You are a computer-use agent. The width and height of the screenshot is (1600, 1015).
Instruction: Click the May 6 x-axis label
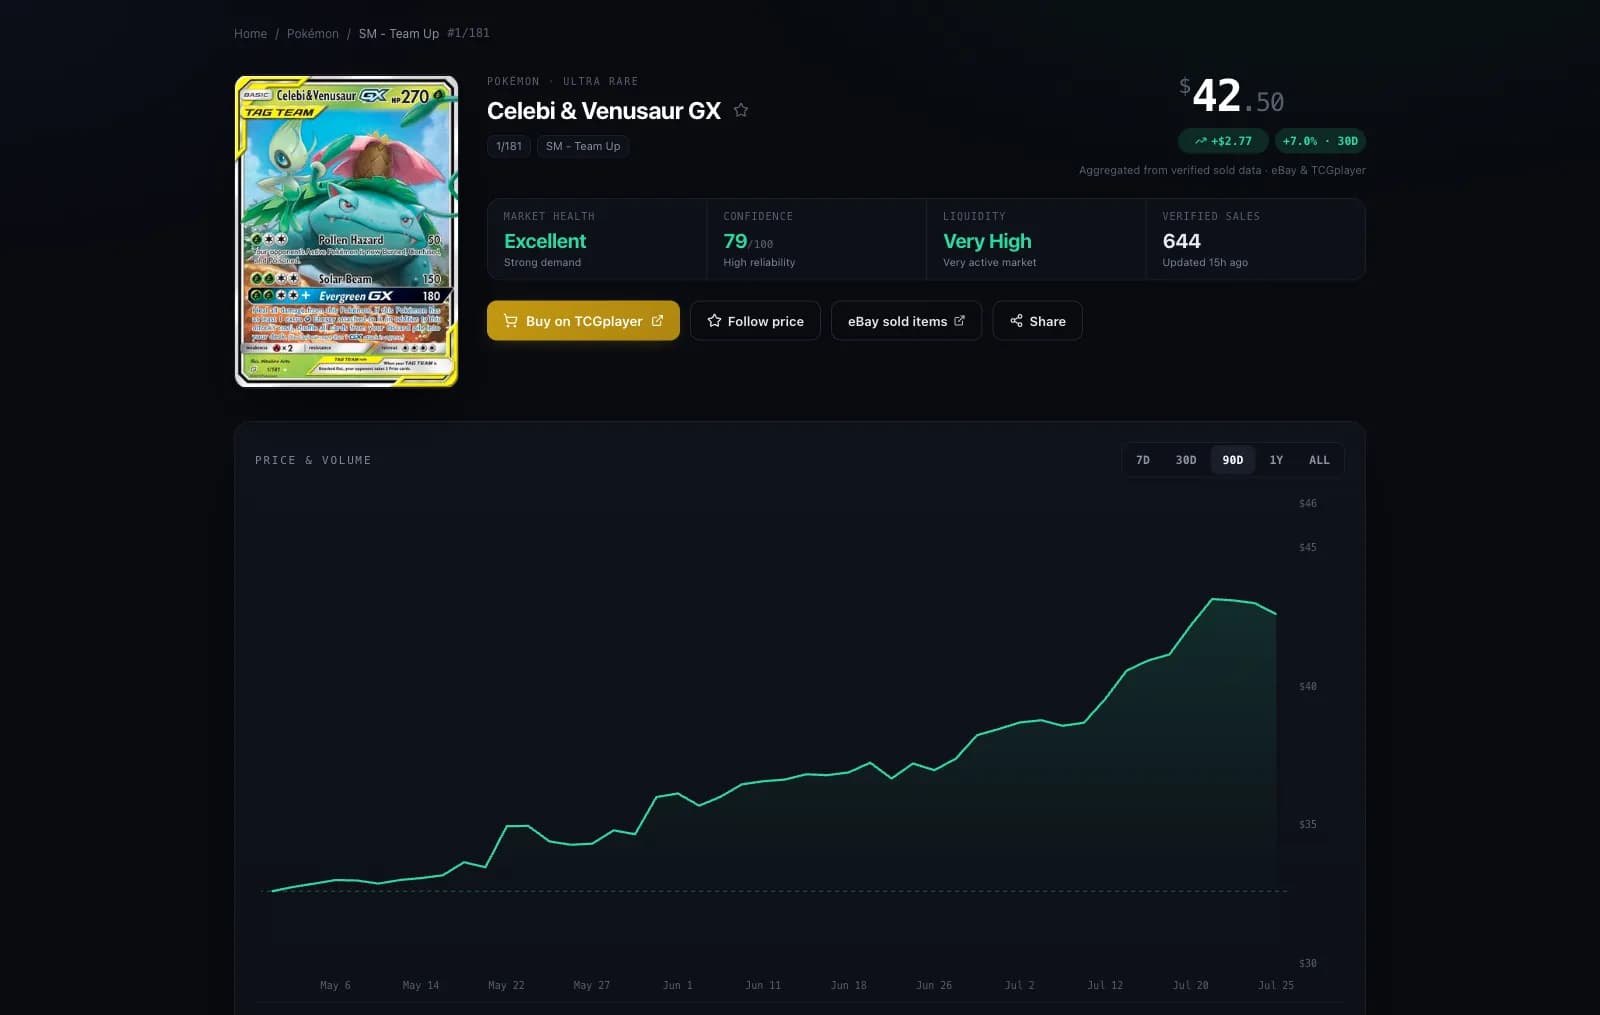[x=335, y=985]
